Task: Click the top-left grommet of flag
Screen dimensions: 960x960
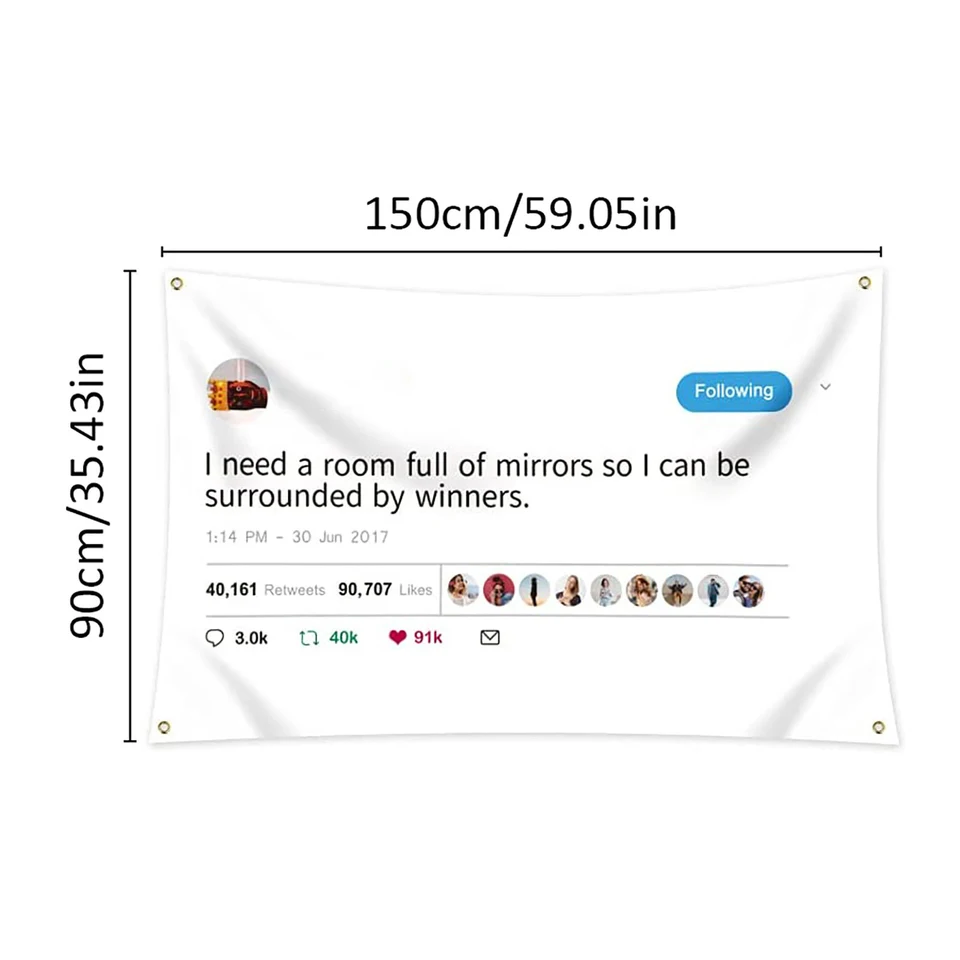Action: (x=177, y=283)
